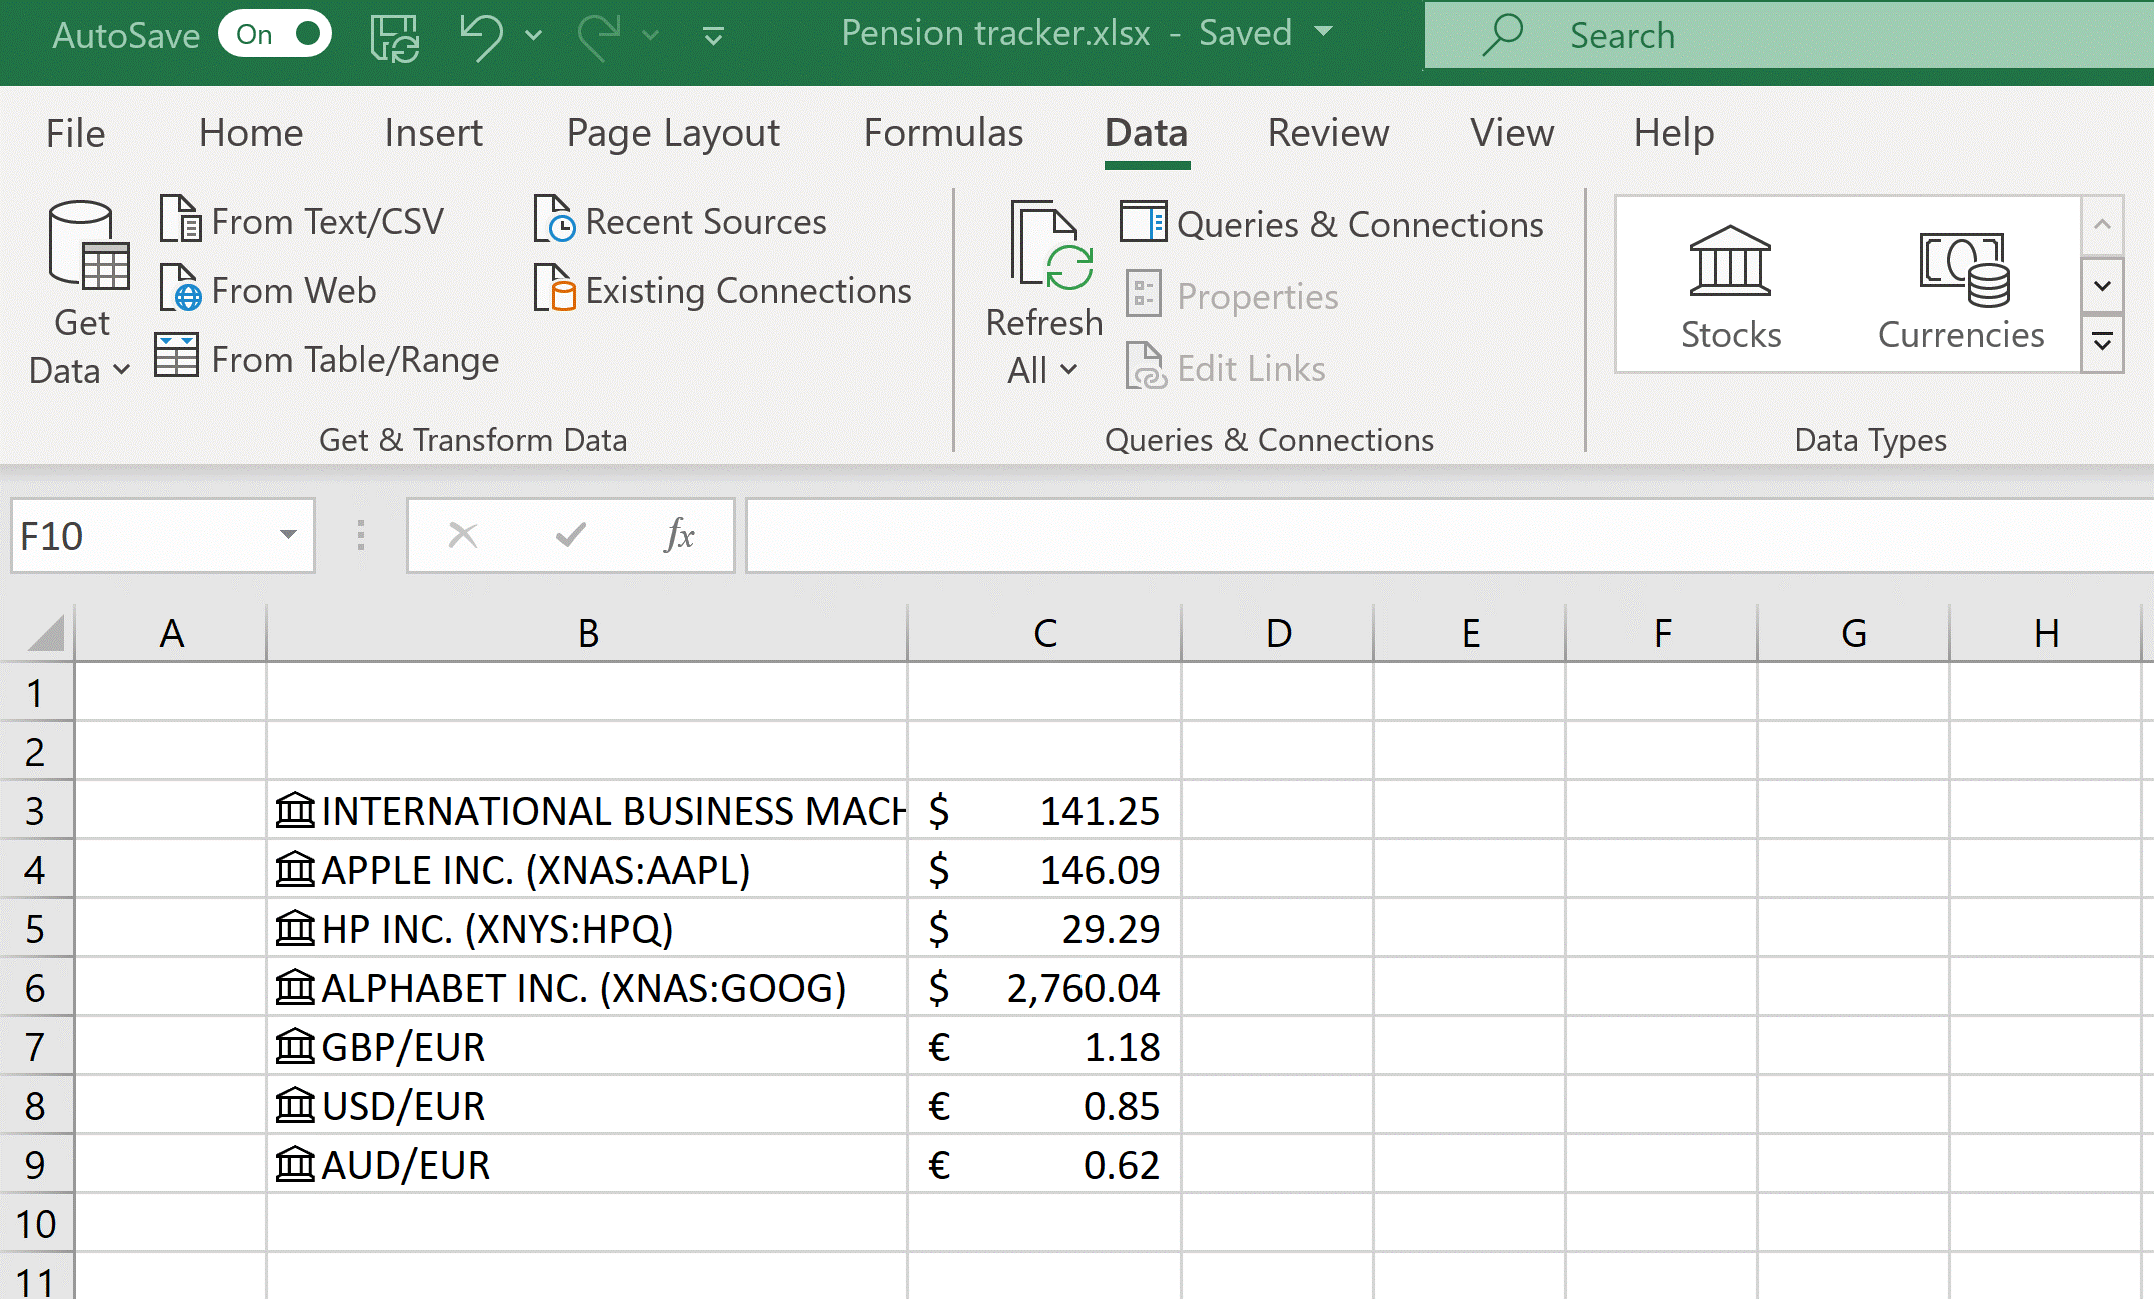
Task: Click inside the formula bar
Action: coord(1449,535)
